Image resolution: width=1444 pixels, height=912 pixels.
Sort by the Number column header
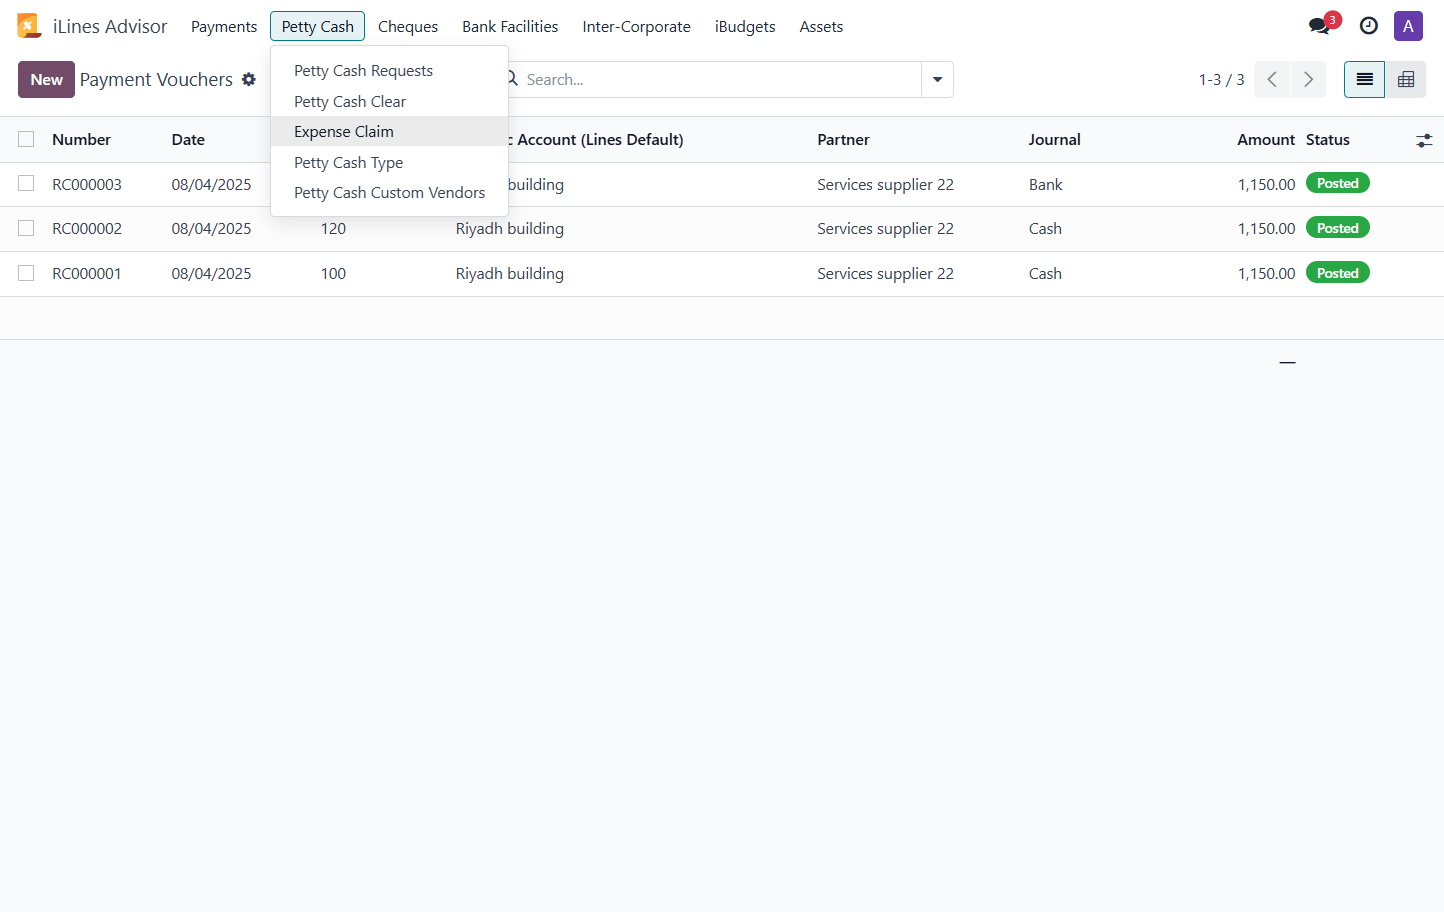tap(81, 139)
